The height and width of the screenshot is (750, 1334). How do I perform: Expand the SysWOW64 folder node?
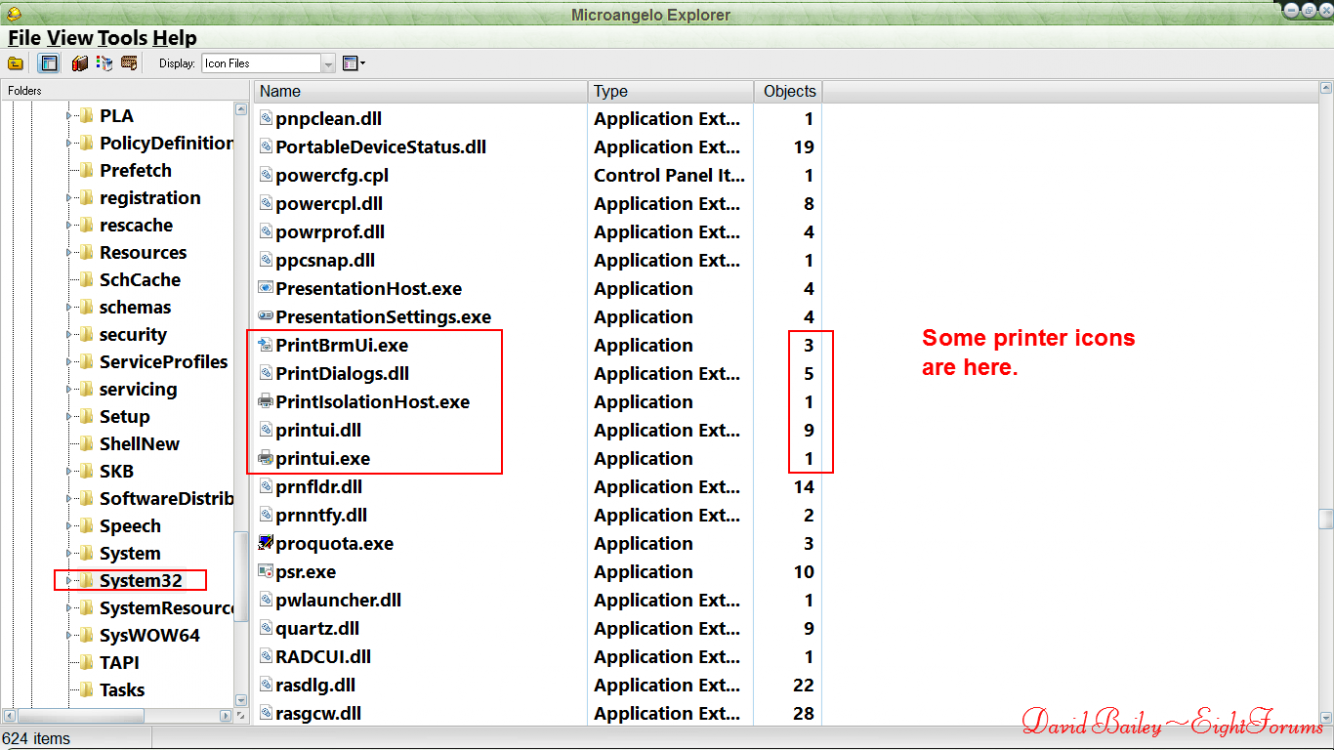pyautogui.click(x=70, y=635)
